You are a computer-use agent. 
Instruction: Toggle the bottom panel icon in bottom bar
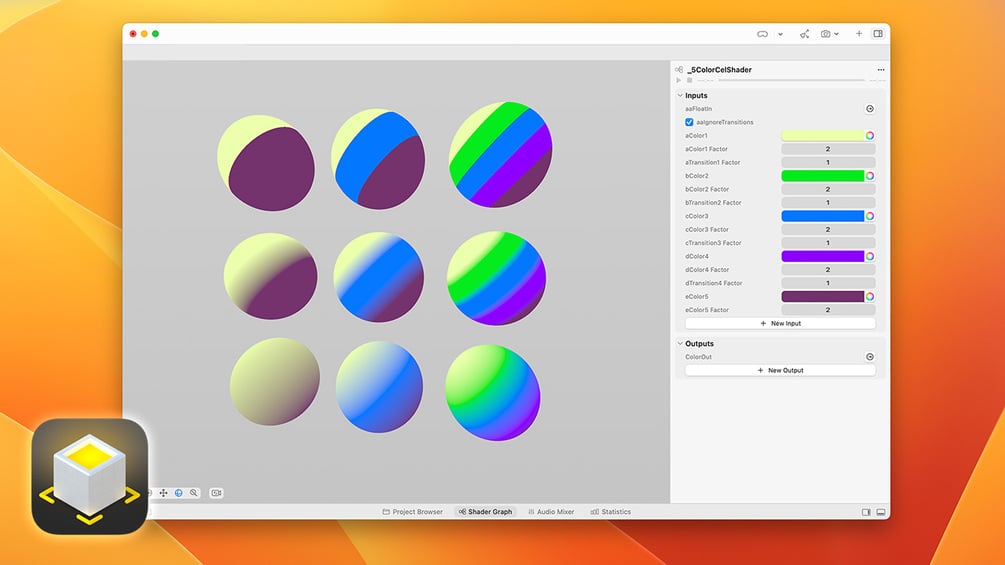pyautogui.click(x=881, y=512)
